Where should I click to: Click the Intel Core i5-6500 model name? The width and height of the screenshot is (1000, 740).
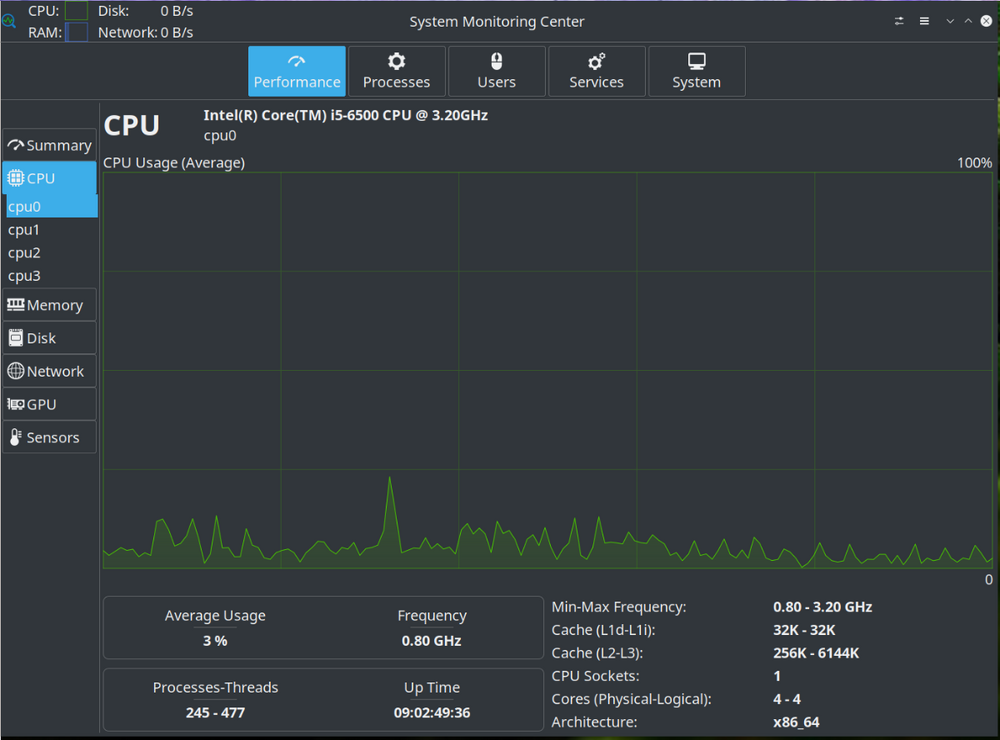[346, 115]
